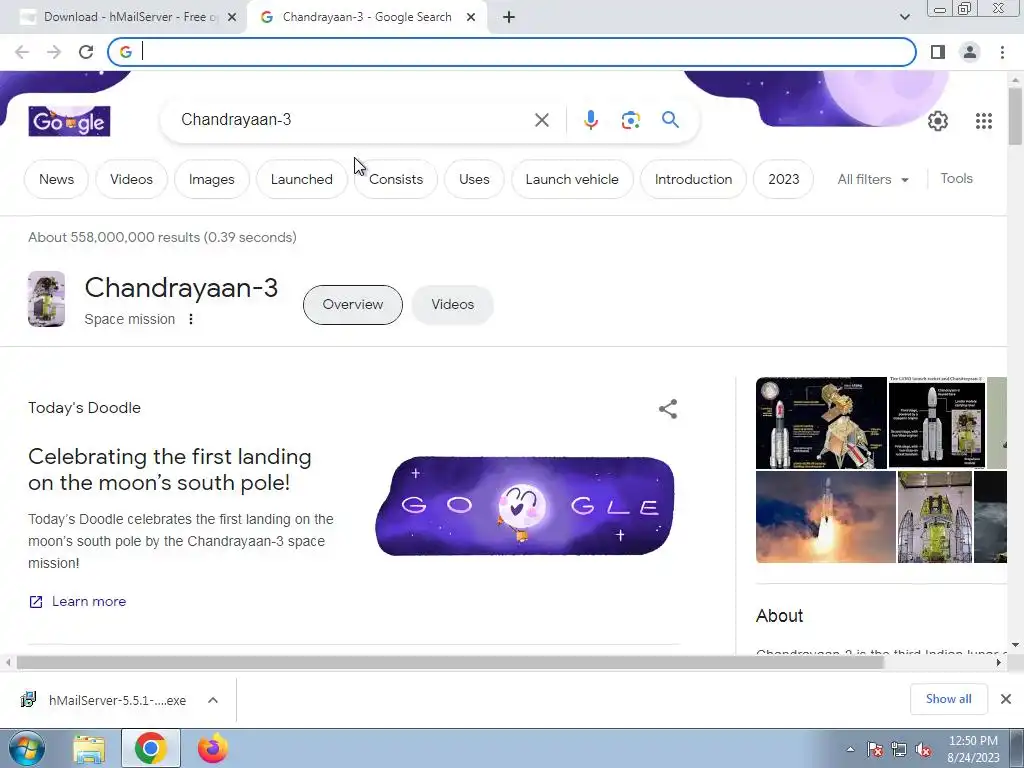Launch Firefox from the taskbar

click(x=213, y=748)
